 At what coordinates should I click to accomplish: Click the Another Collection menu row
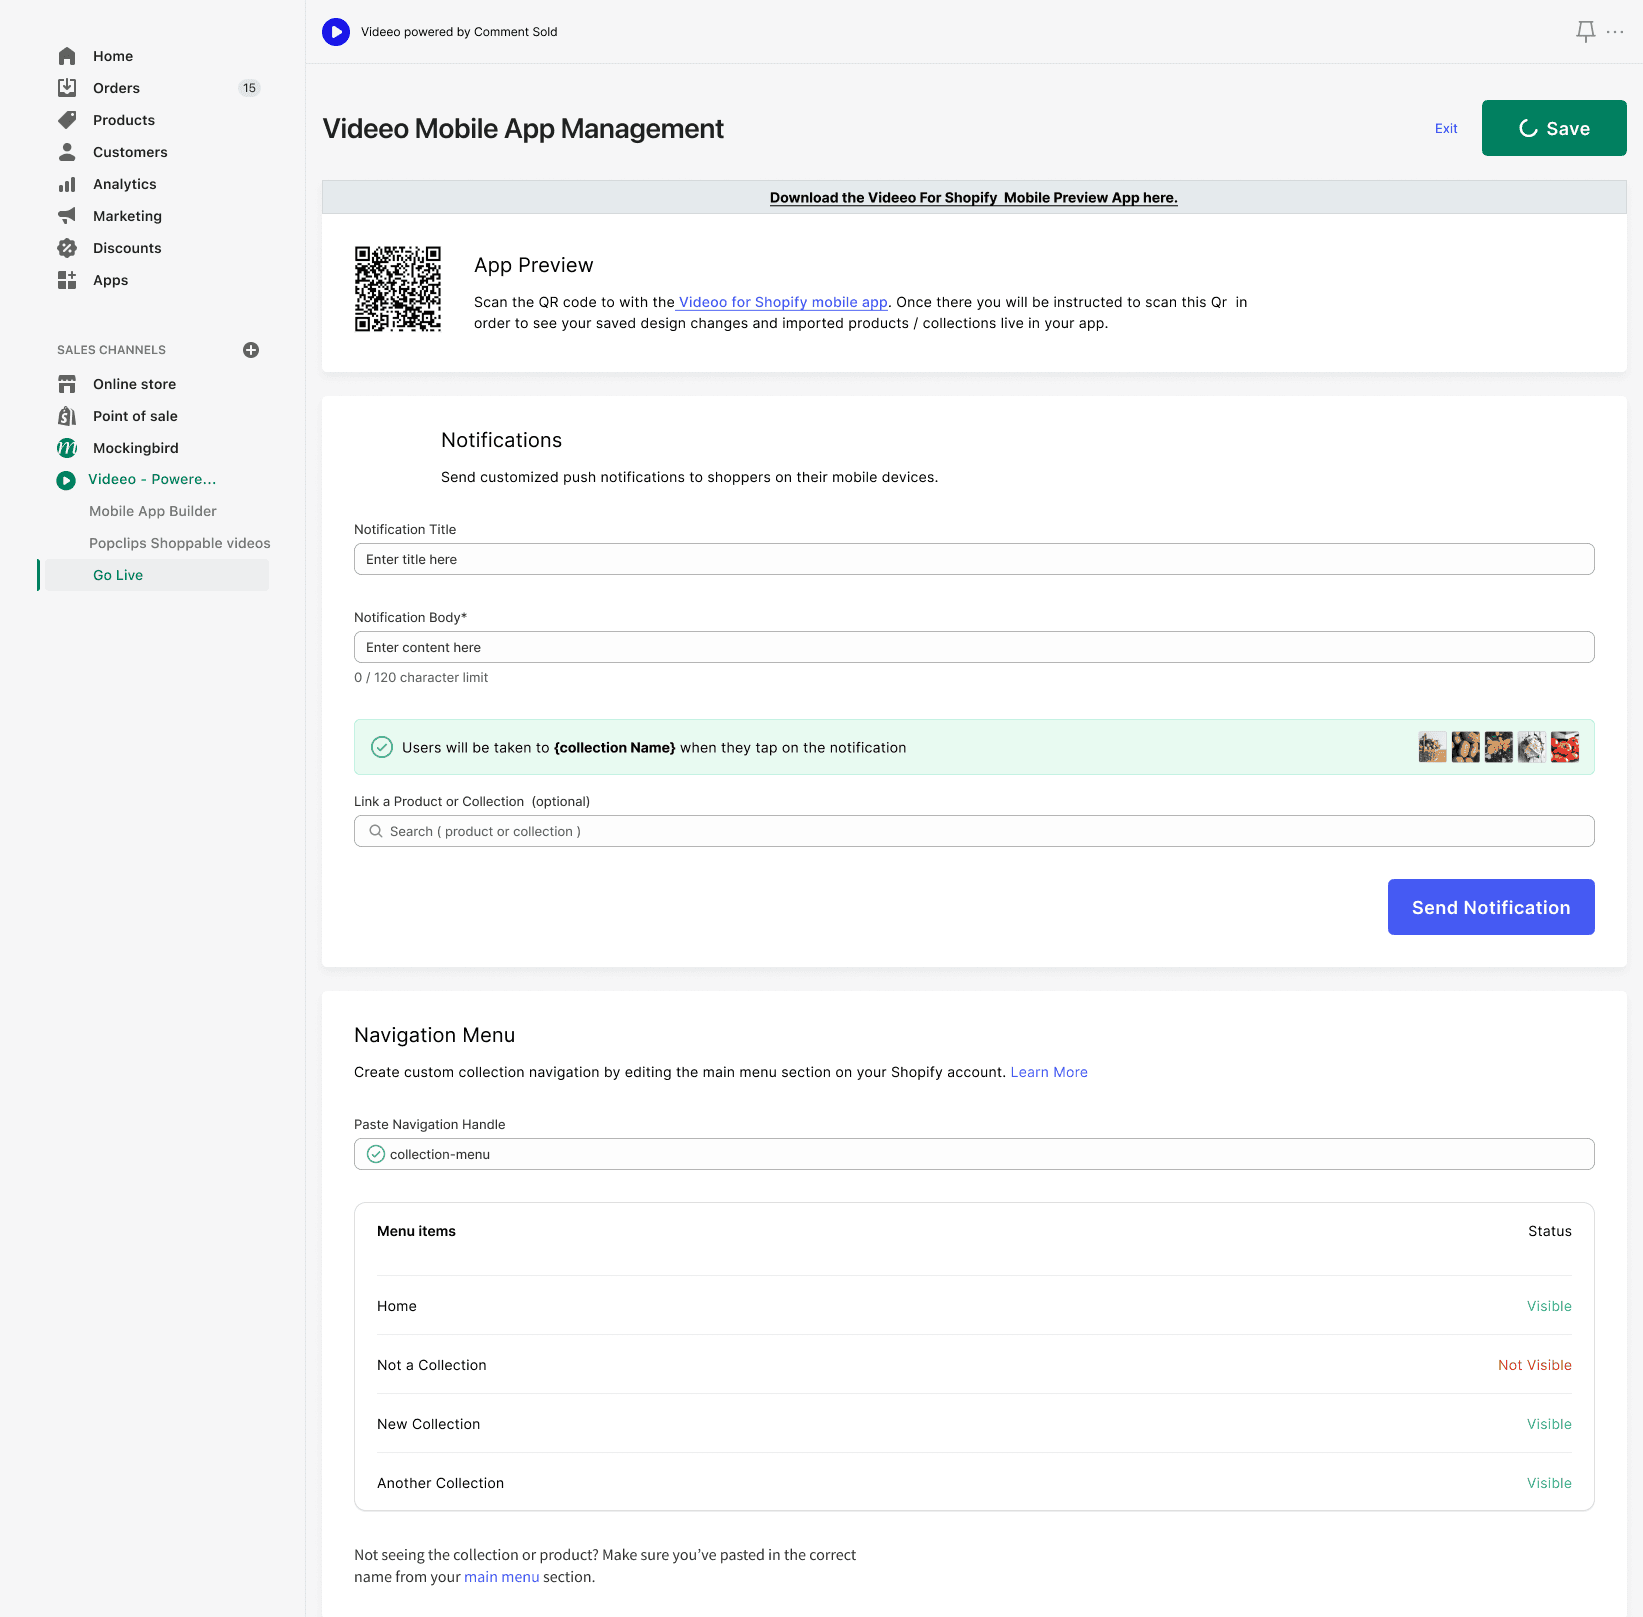974,1483
